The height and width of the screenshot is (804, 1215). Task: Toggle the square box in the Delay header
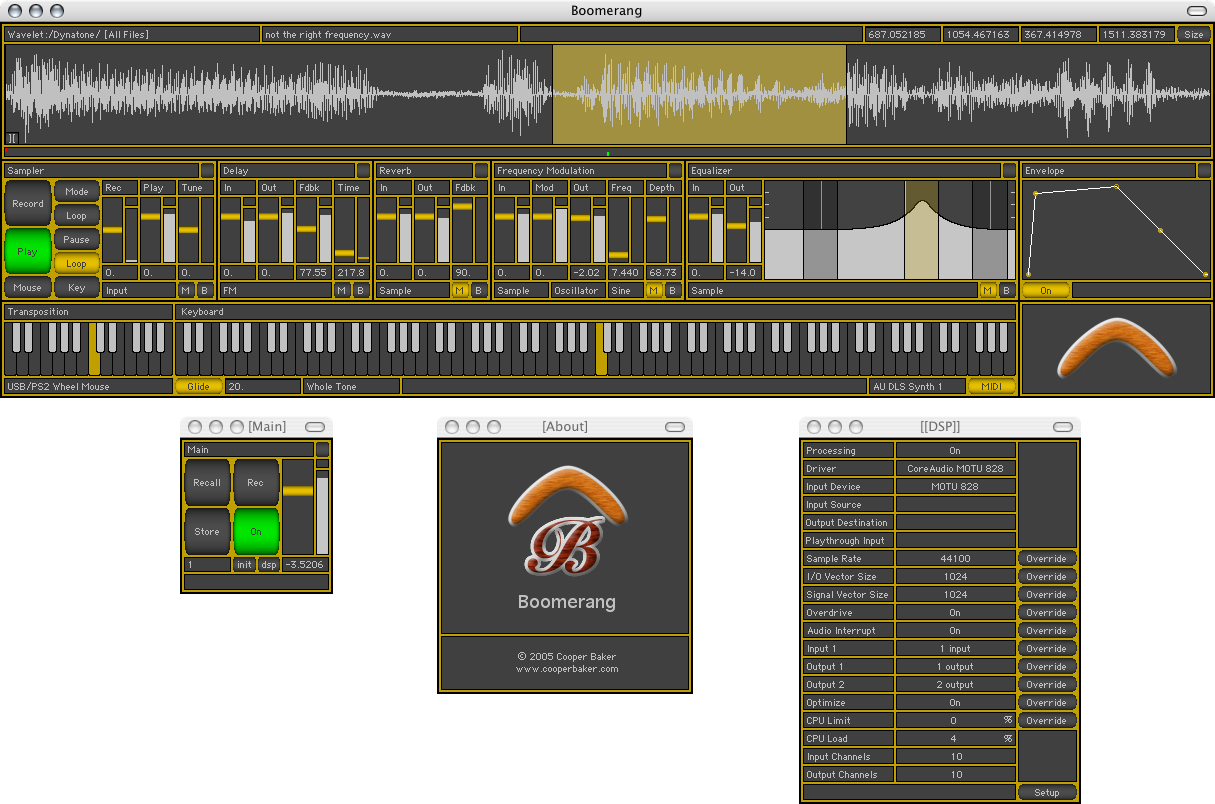[x=363, y=171]
